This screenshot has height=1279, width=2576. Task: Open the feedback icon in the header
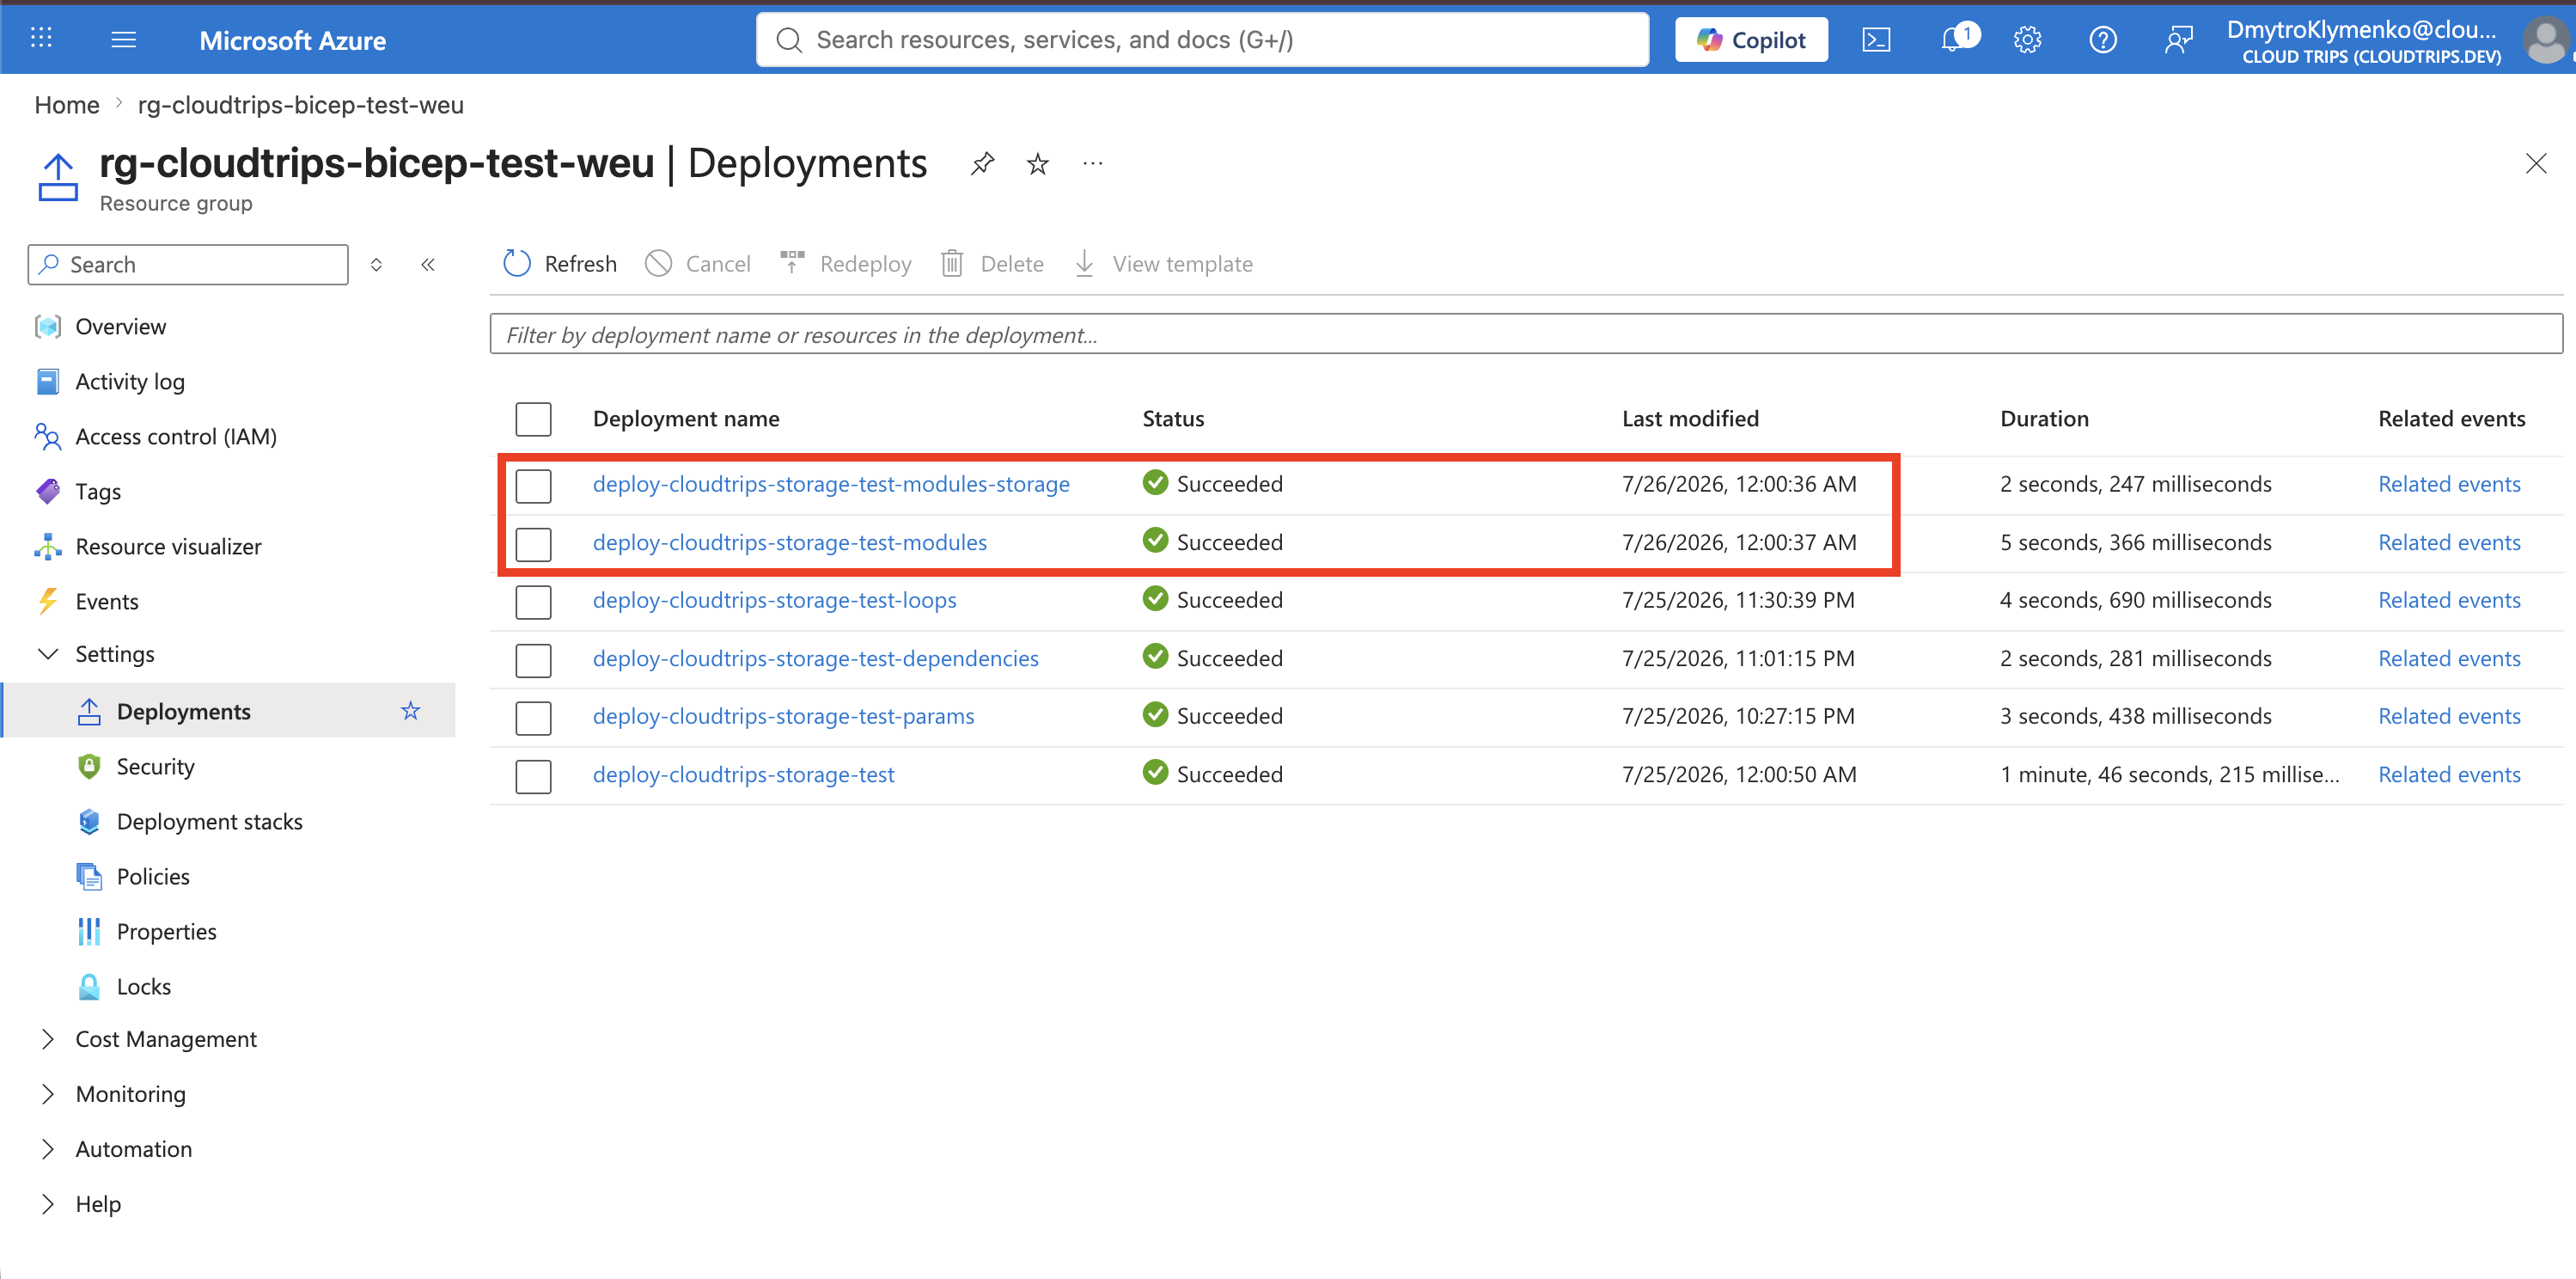click(2178, 40)
